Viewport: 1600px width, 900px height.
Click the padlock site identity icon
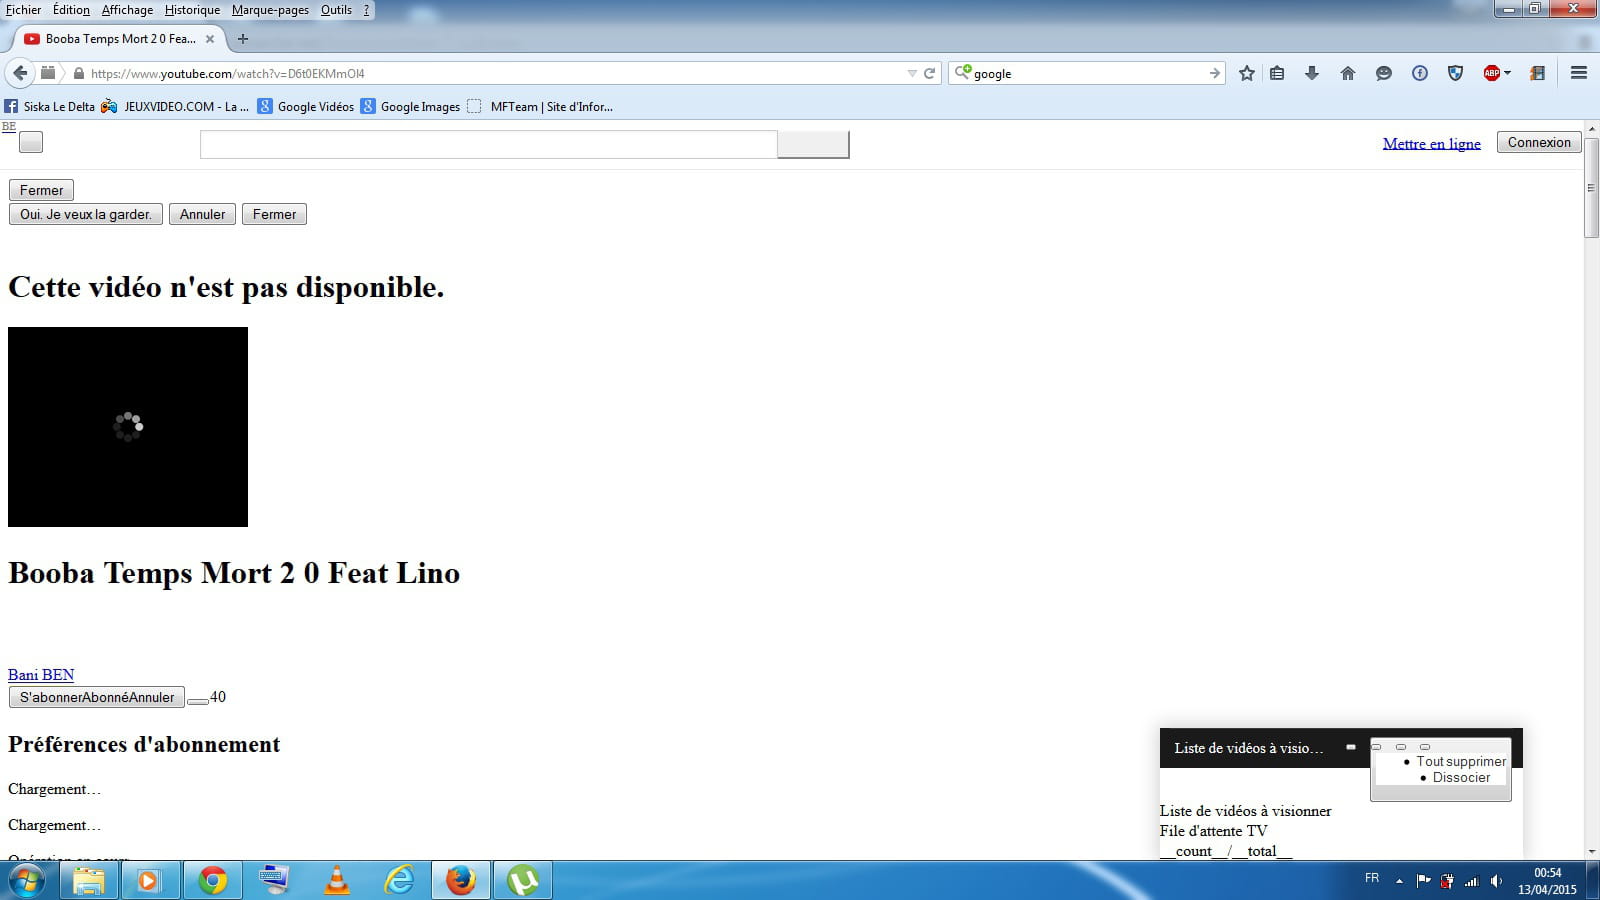pyautogui.click(x=79, y=73)
